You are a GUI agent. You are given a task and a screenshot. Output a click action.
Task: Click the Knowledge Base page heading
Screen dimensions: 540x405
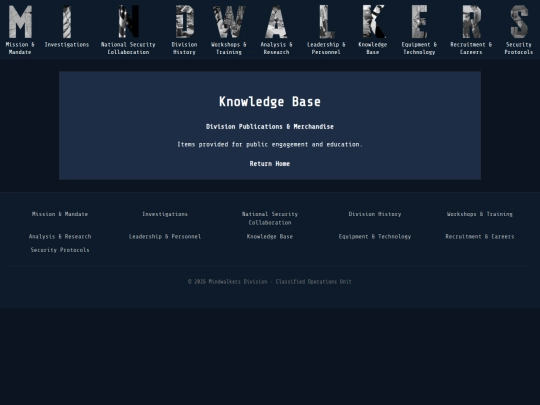(x=270, y=102)
